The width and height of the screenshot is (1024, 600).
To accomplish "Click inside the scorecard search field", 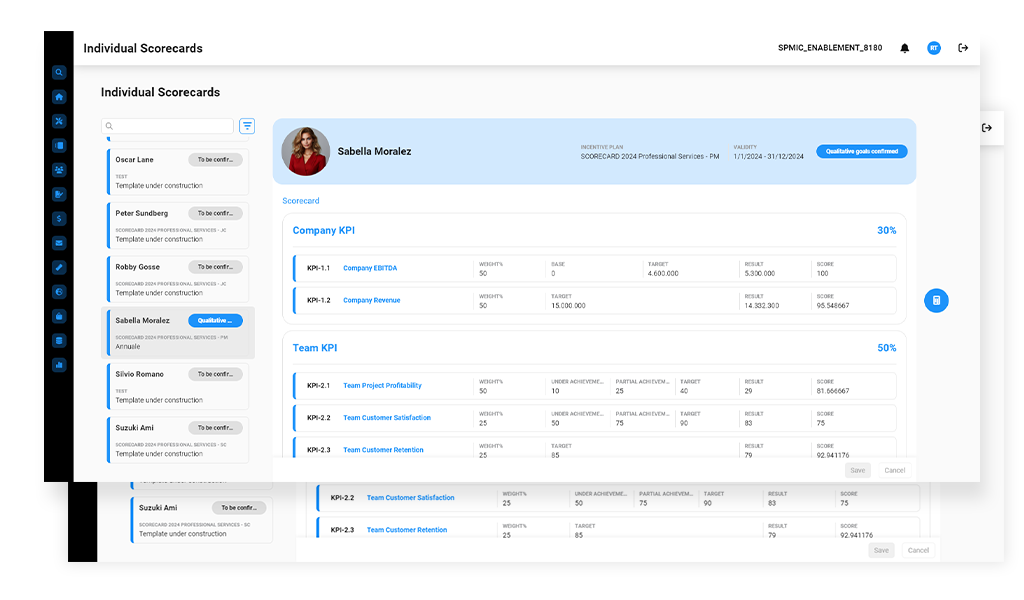I will (x=172, y=126).
